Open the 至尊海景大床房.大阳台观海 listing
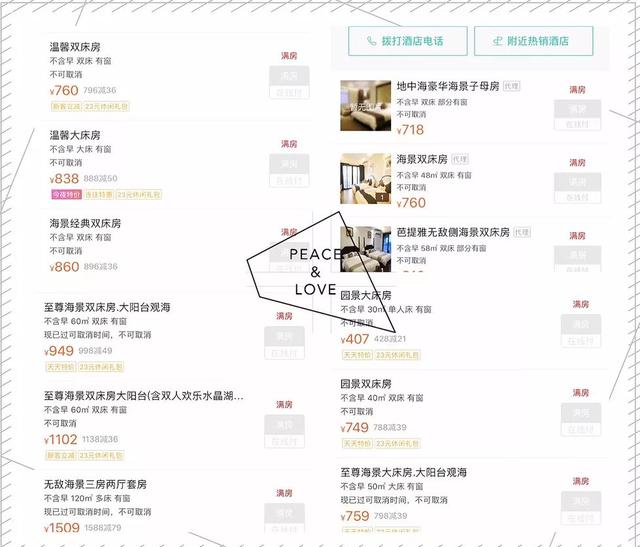 469,500
